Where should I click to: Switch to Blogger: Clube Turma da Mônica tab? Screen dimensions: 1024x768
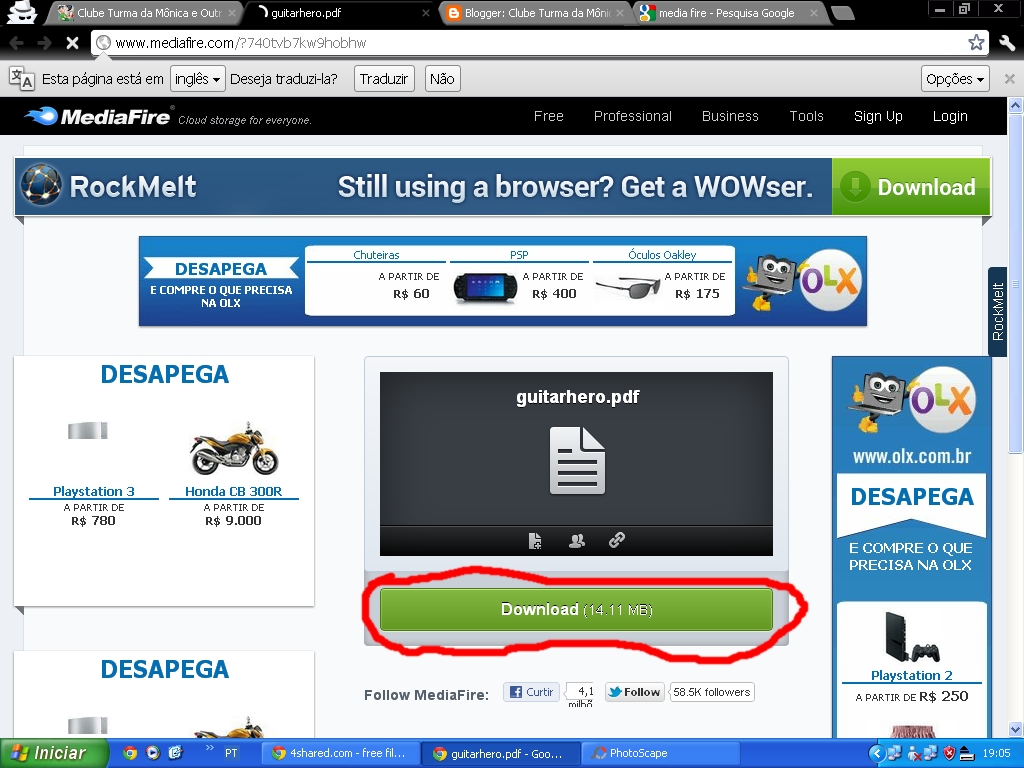536,12
